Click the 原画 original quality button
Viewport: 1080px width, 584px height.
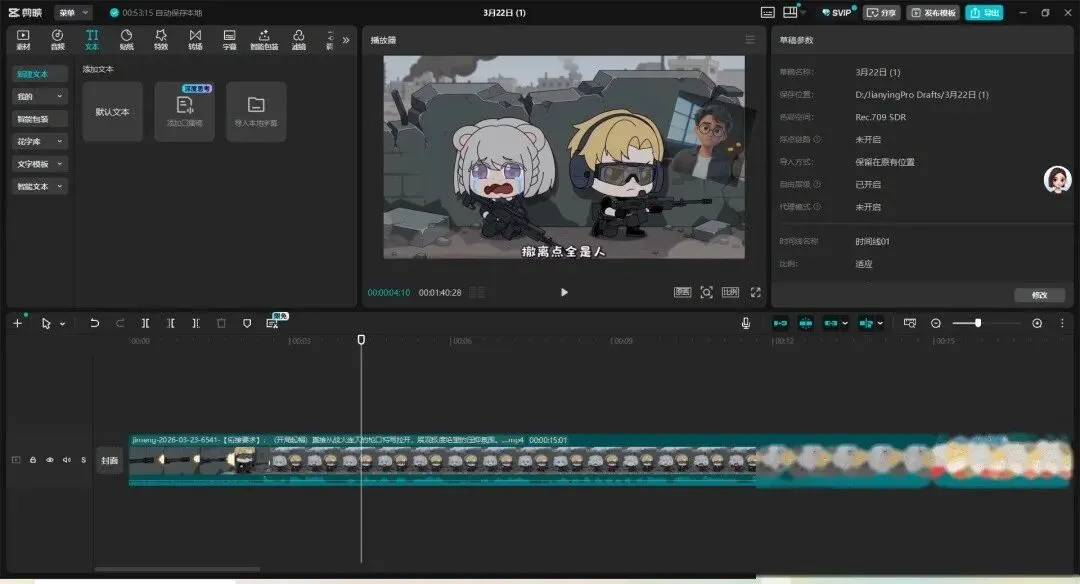682,292
